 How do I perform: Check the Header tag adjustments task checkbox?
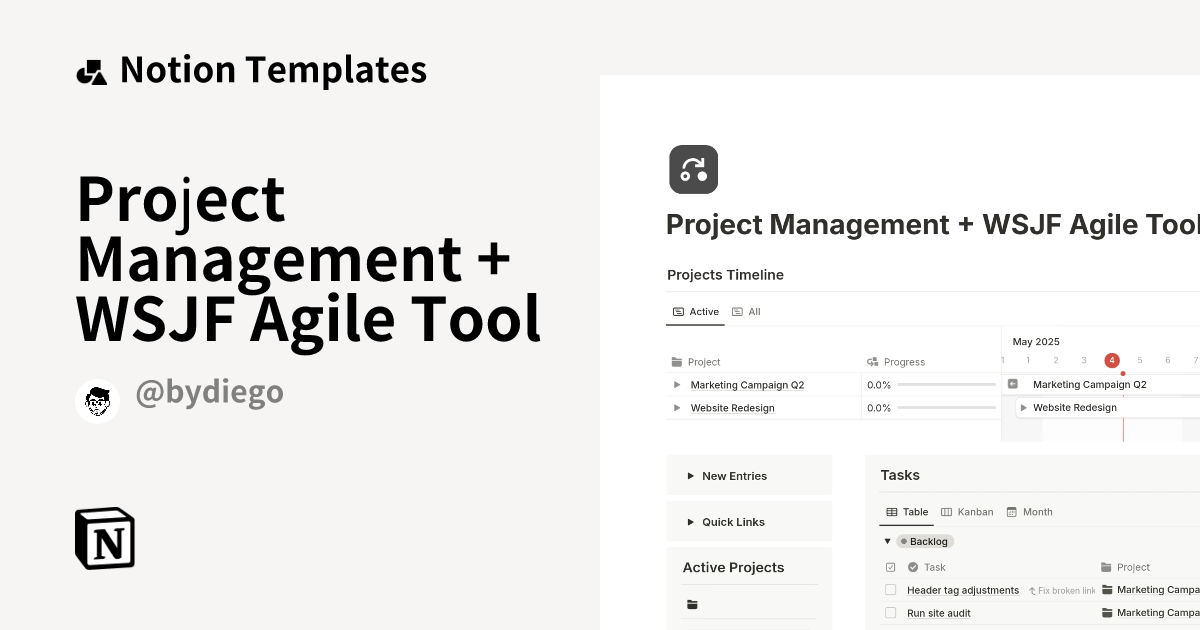891,590
